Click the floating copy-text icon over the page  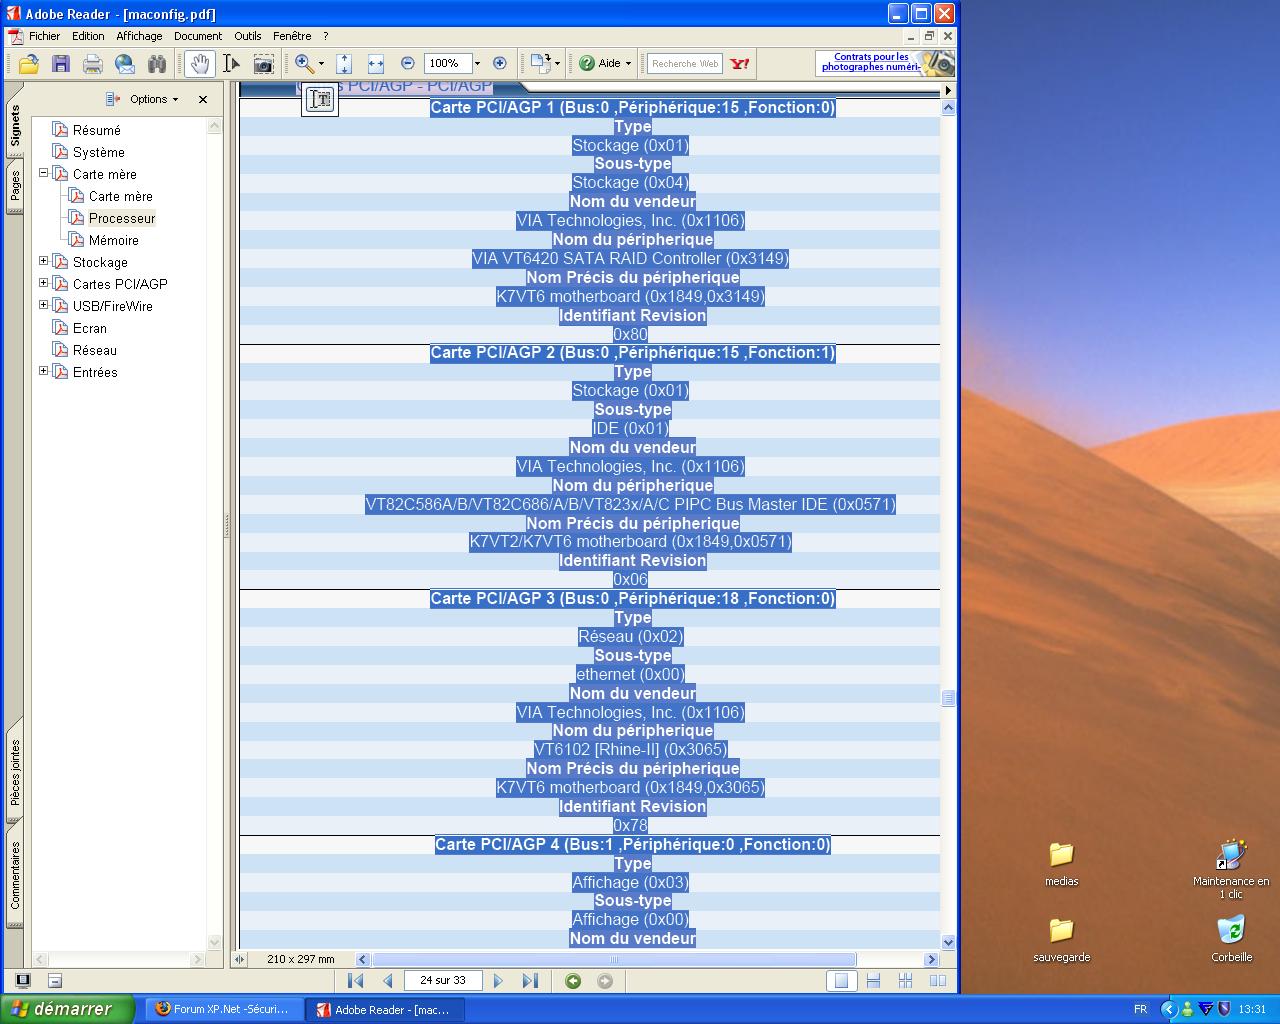(x=320, y=99)
